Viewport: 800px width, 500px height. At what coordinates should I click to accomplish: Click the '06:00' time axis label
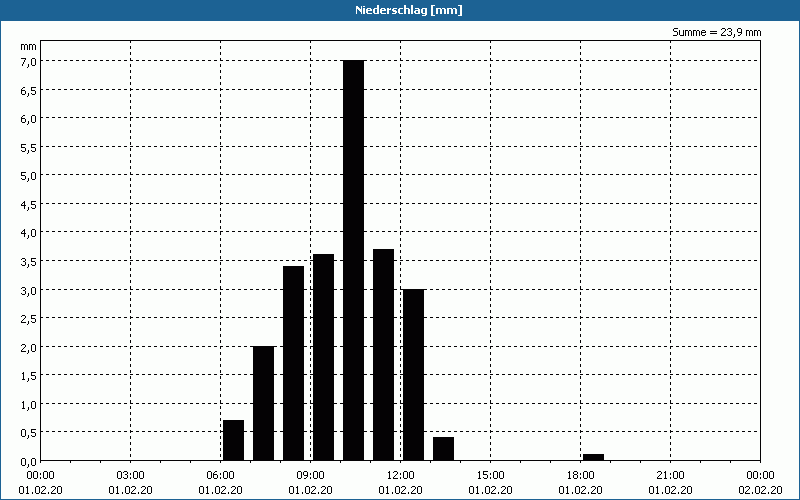[x=220, y=476]
